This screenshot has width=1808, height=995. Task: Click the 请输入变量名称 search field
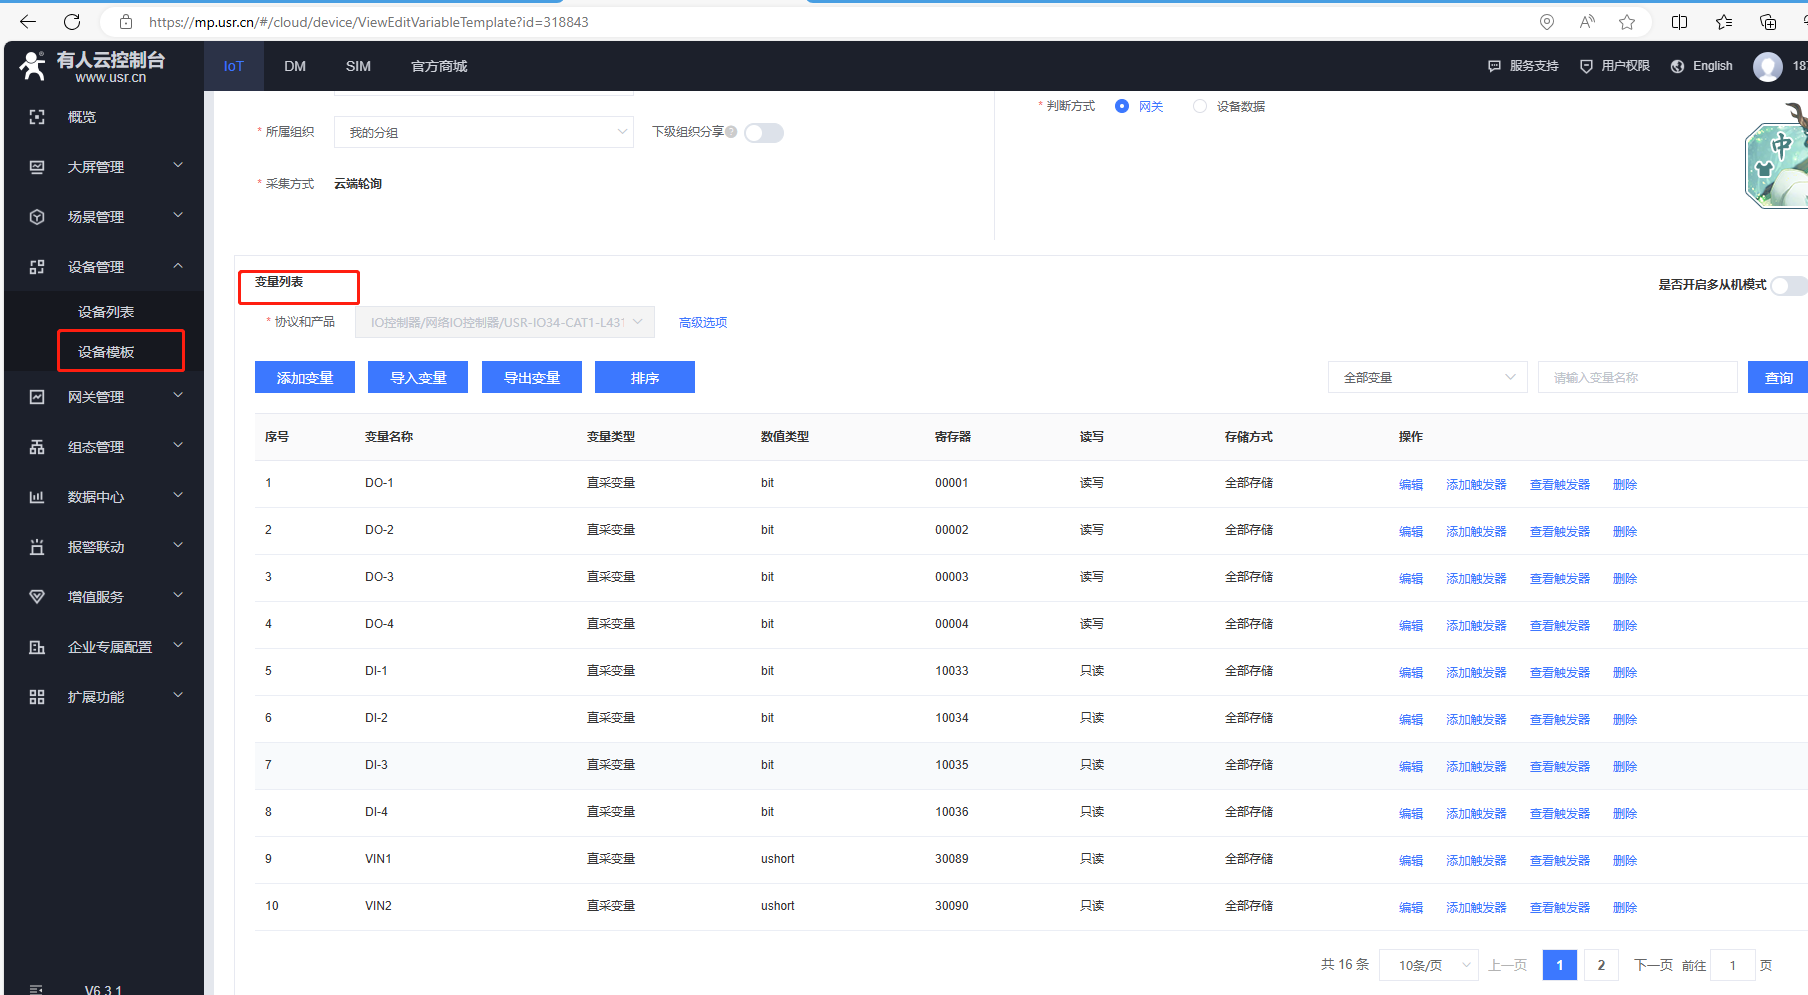coord(1637,377)
